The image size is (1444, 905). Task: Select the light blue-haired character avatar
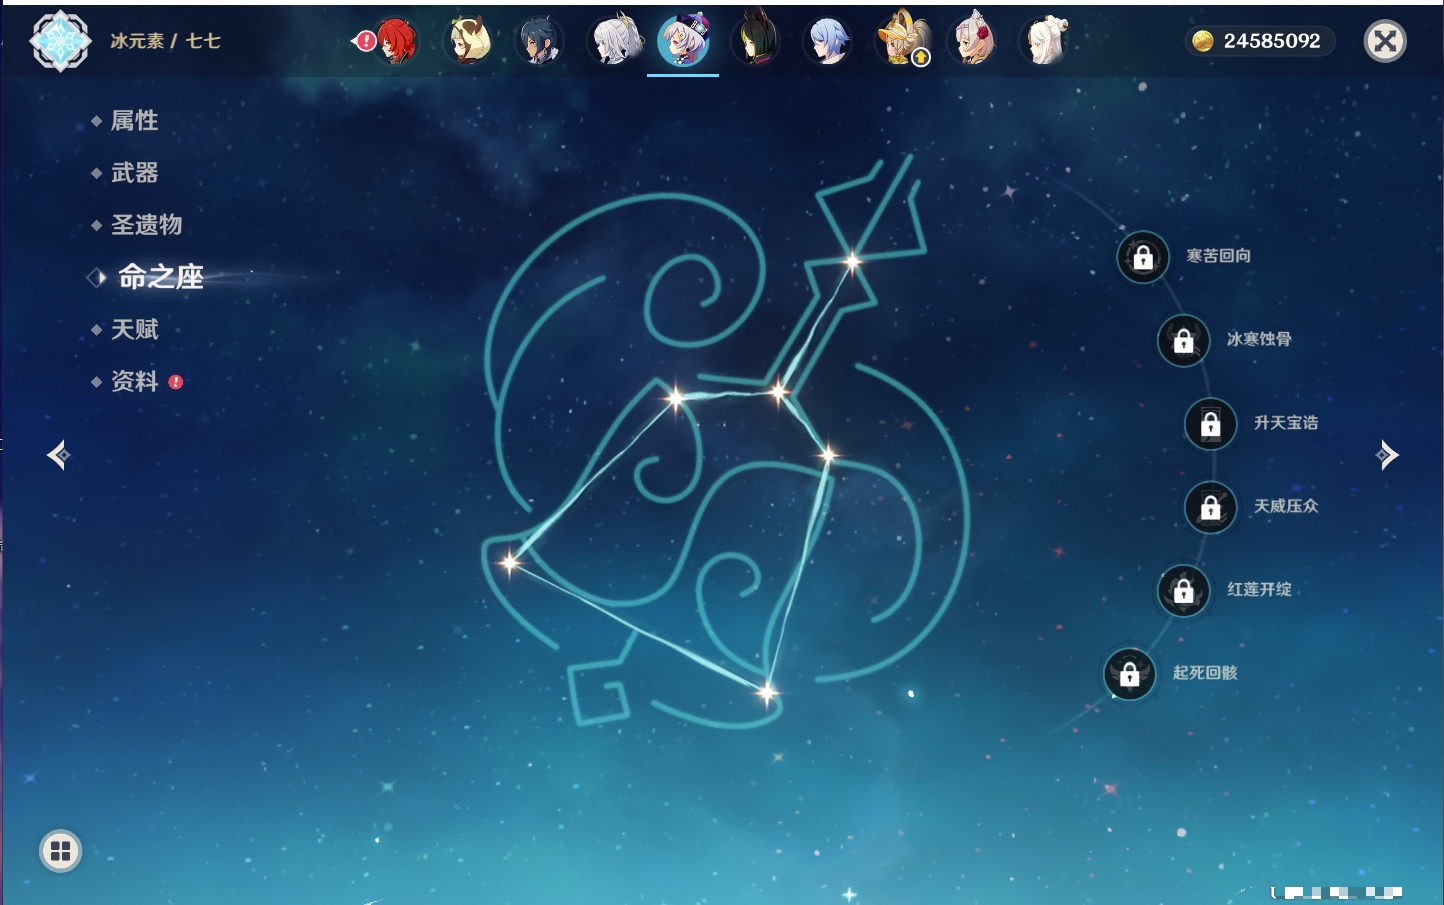pyautogui.click(x=828, y=41)
